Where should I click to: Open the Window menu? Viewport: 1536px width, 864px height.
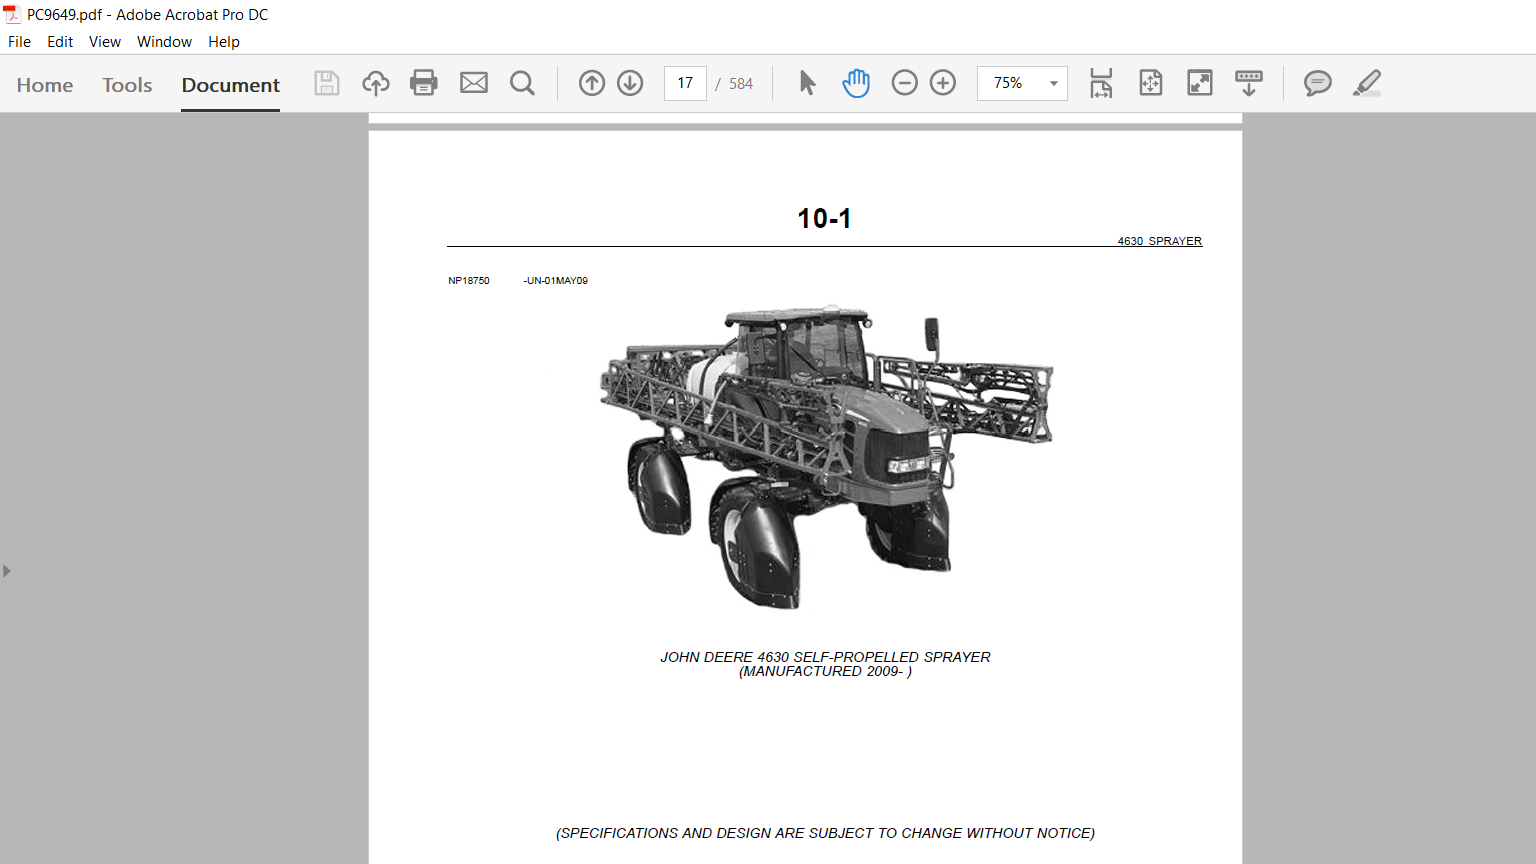pos(164,42)
